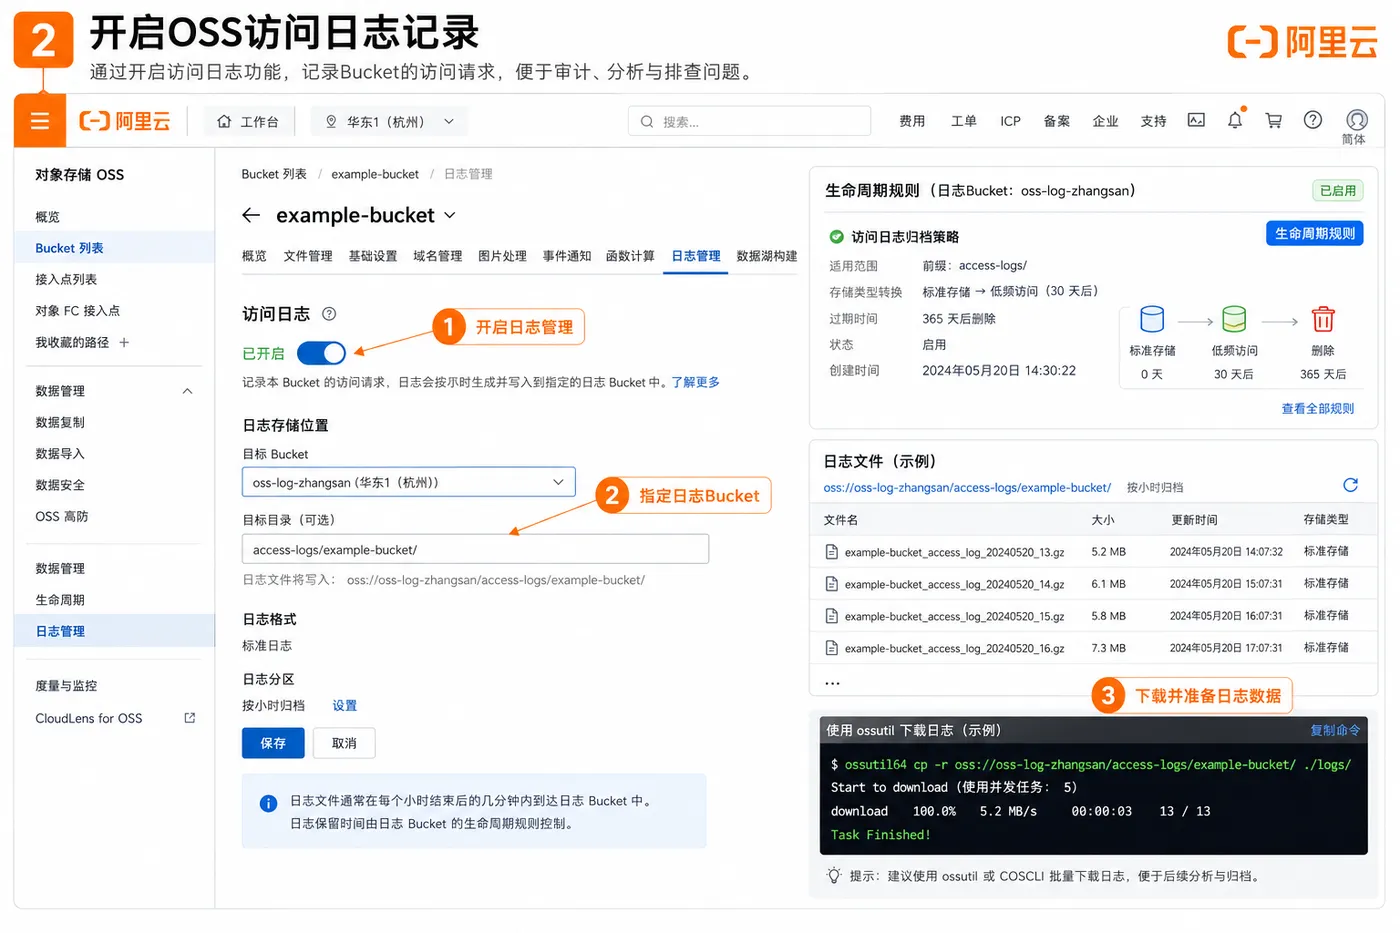
Task: Open the user account avatar
Action: (x=1356, y=120)
